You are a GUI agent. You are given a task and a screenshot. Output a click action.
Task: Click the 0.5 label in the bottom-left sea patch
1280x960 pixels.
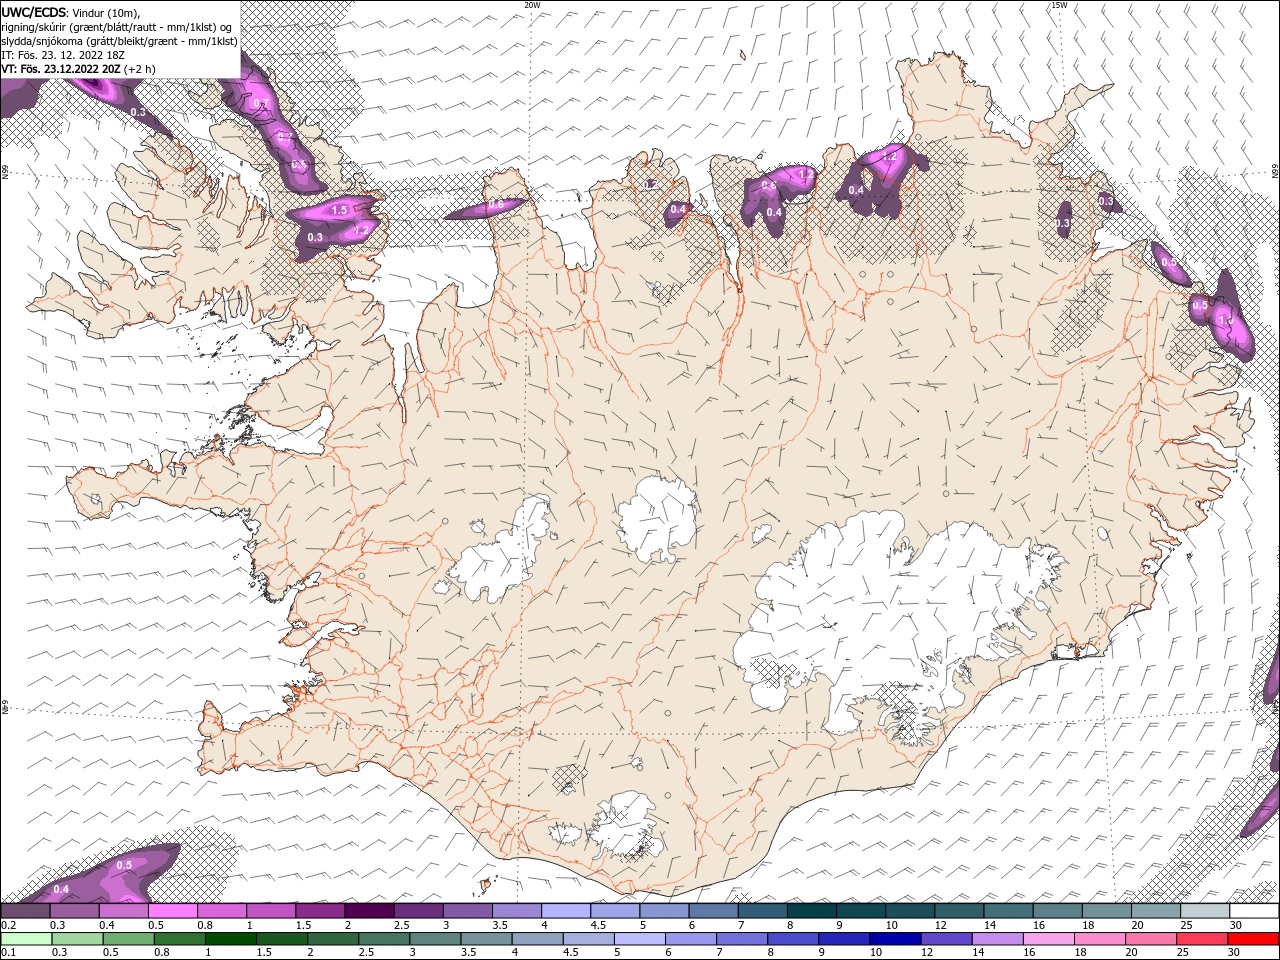(x=125, y=865)
